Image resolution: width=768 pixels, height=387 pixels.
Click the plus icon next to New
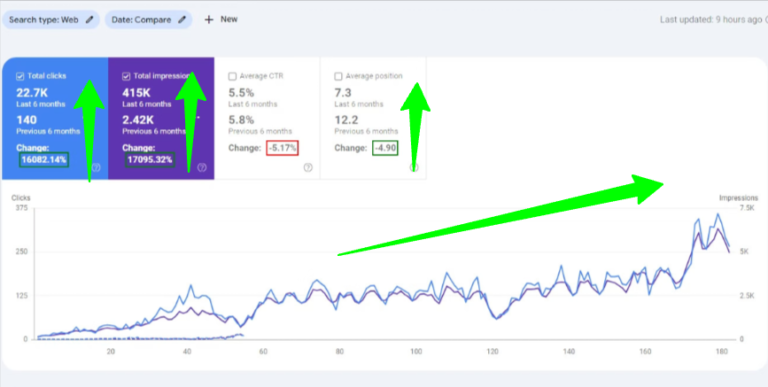(209, 20)
